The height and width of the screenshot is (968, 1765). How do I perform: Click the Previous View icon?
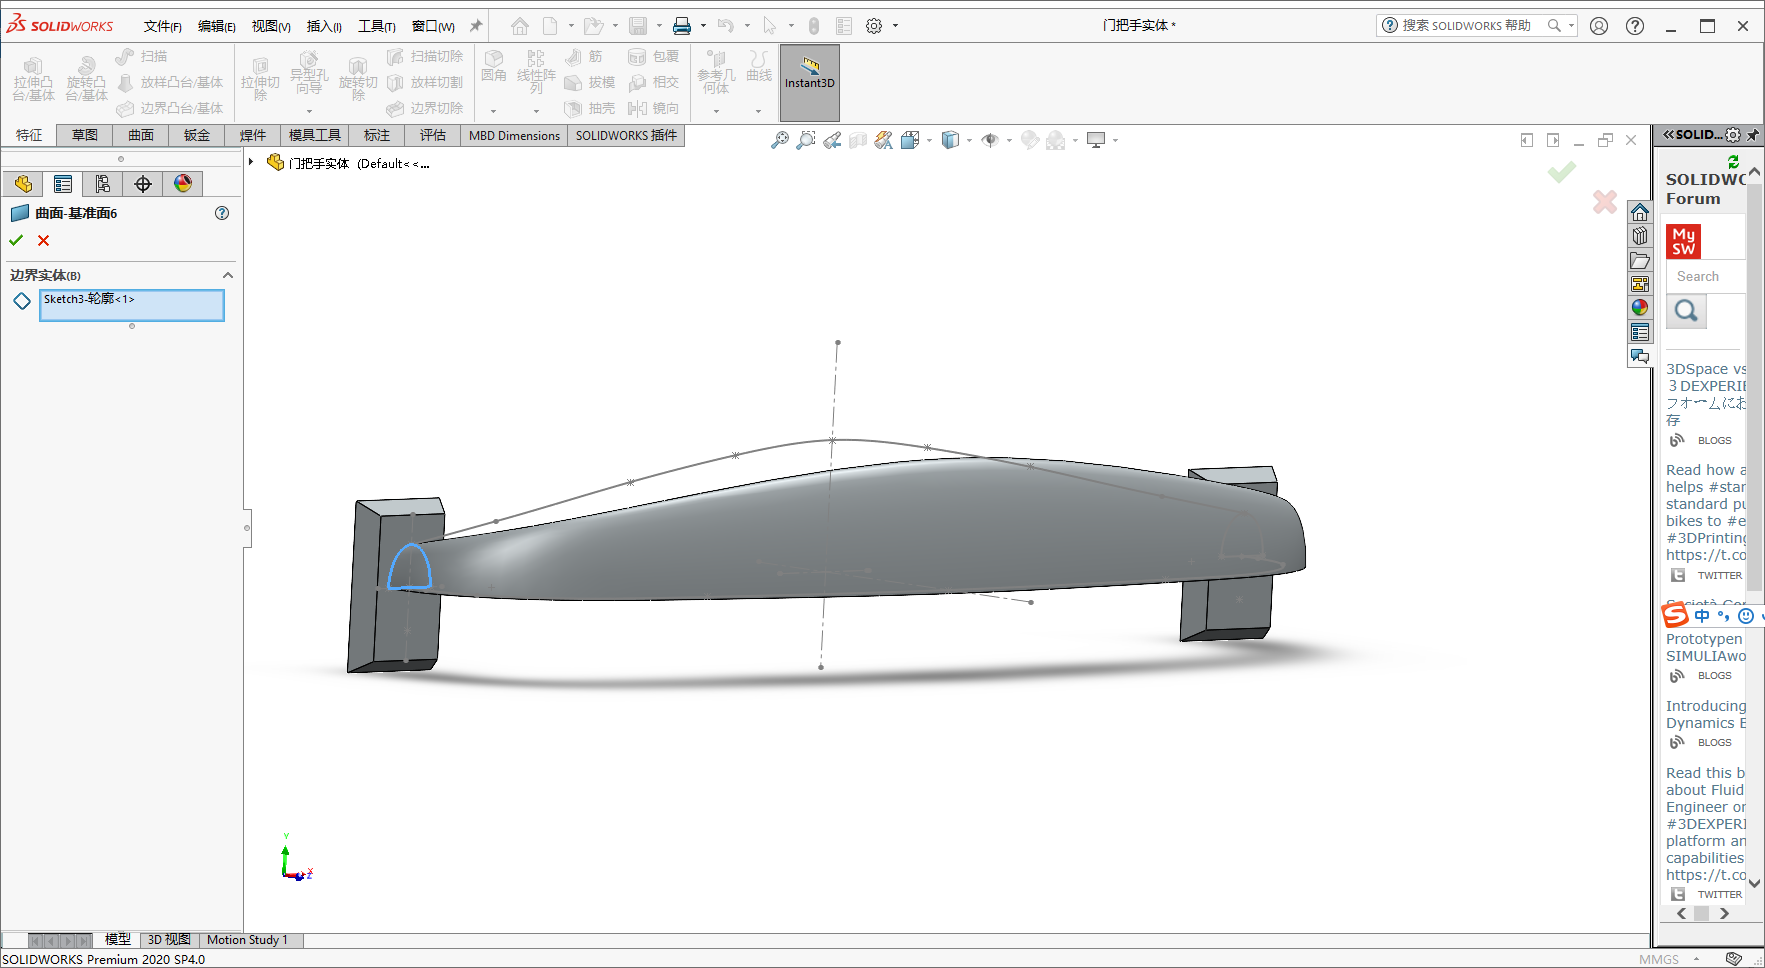pyautogui.click(x=832, y=140)
